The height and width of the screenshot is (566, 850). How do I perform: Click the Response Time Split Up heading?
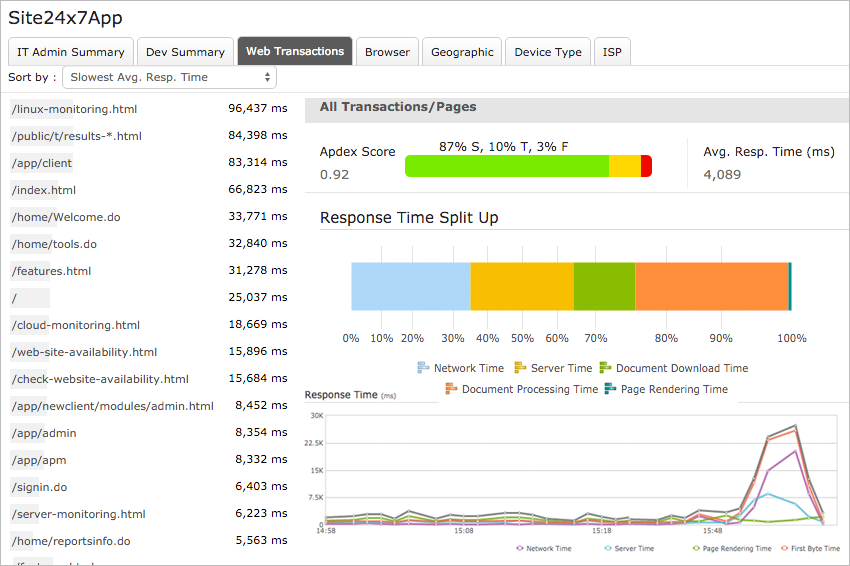pos(409,218)
